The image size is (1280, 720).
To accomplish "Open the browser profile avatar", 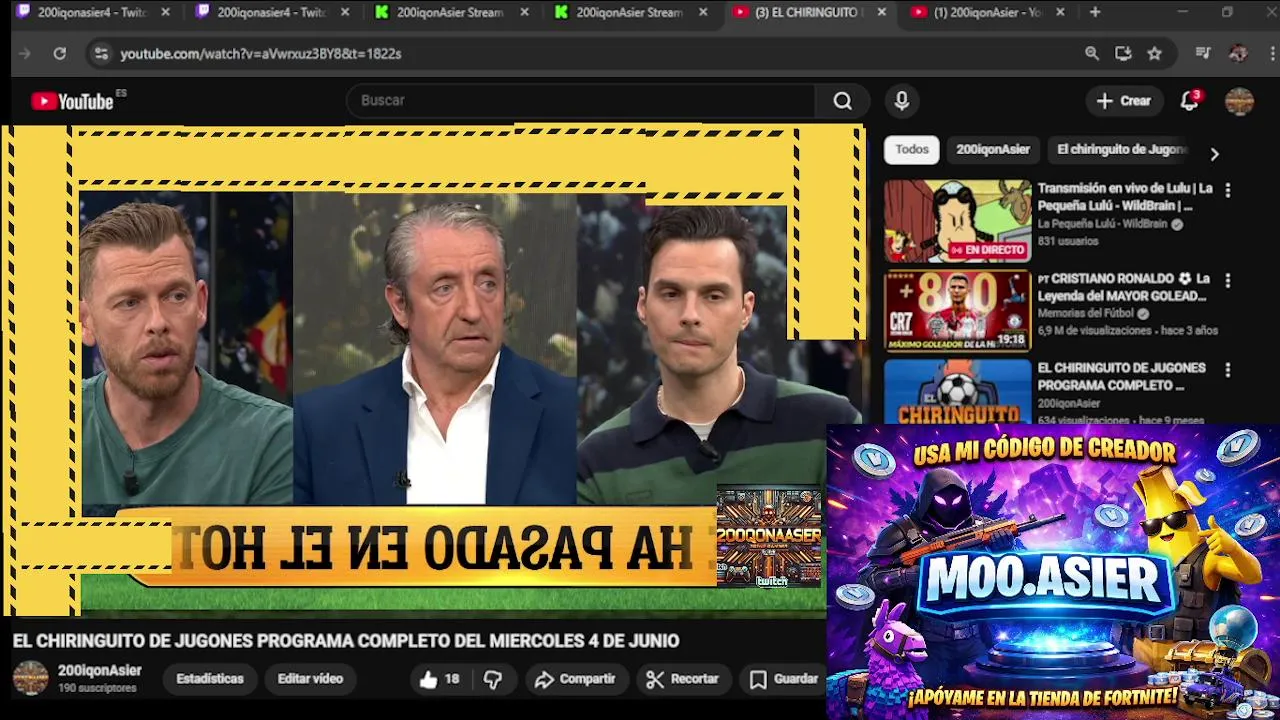I will tap(1238, 53).
